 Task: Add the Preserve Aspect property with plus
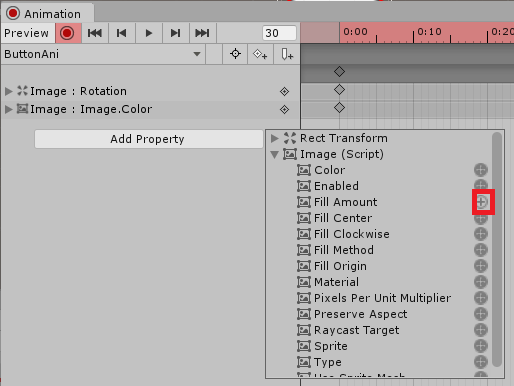[481, 314]
